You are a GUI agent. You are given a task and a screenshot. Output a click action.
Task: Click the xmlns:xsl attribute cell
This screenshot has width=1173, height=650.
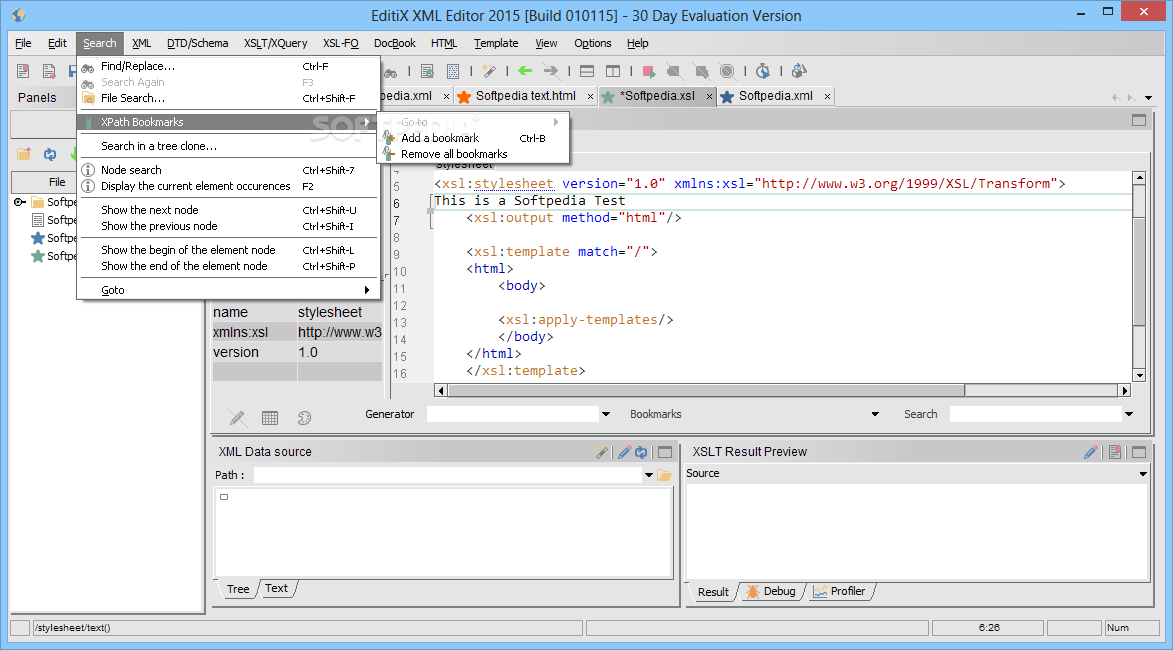coord(254,332)
